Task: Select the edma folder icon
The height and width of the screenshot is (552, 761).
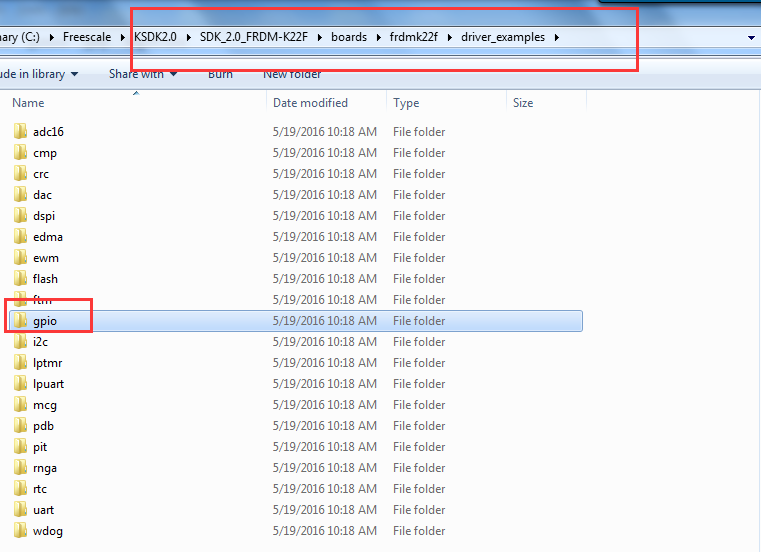Action: click(20, 236)
